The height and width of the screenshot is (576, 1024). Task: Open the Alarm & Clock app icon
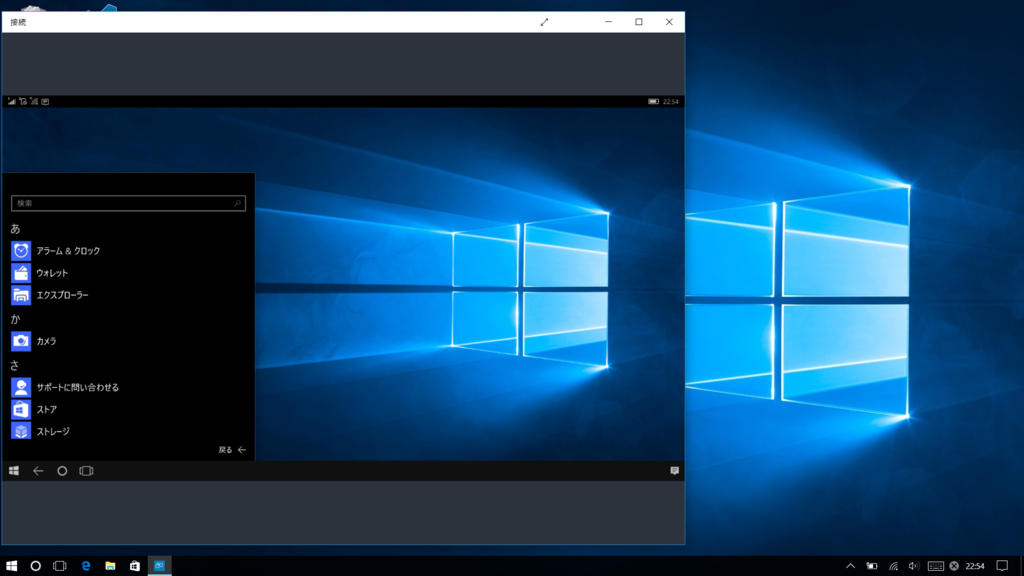(21, 251)
